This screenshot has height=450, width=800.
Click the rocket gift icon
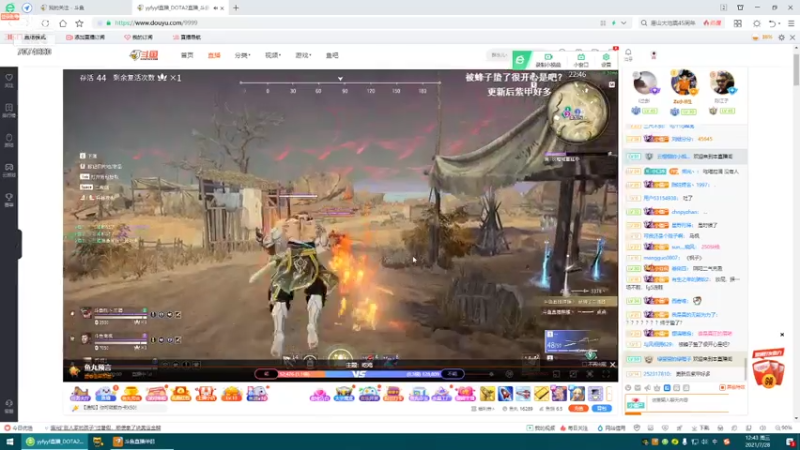coord(505,393)
